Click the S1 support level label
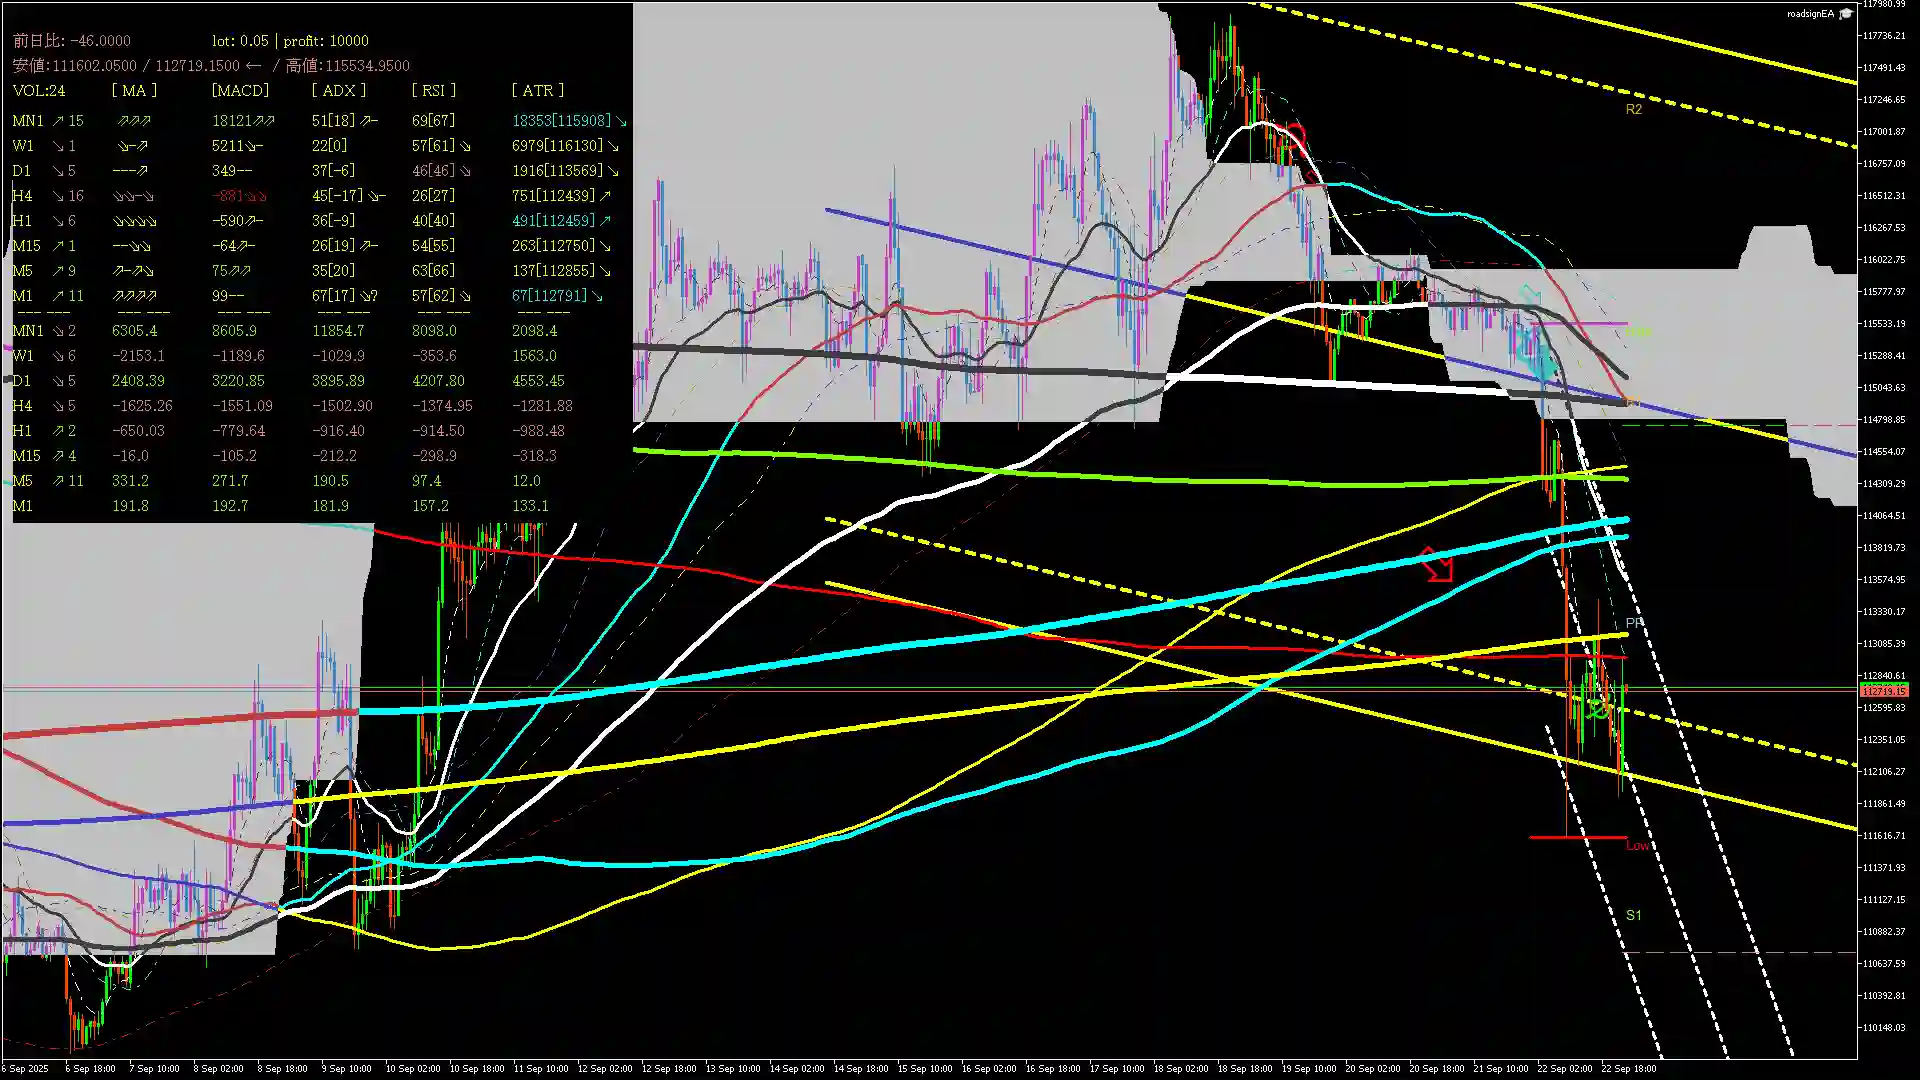The image size is (1920, 1080). 1633,916
